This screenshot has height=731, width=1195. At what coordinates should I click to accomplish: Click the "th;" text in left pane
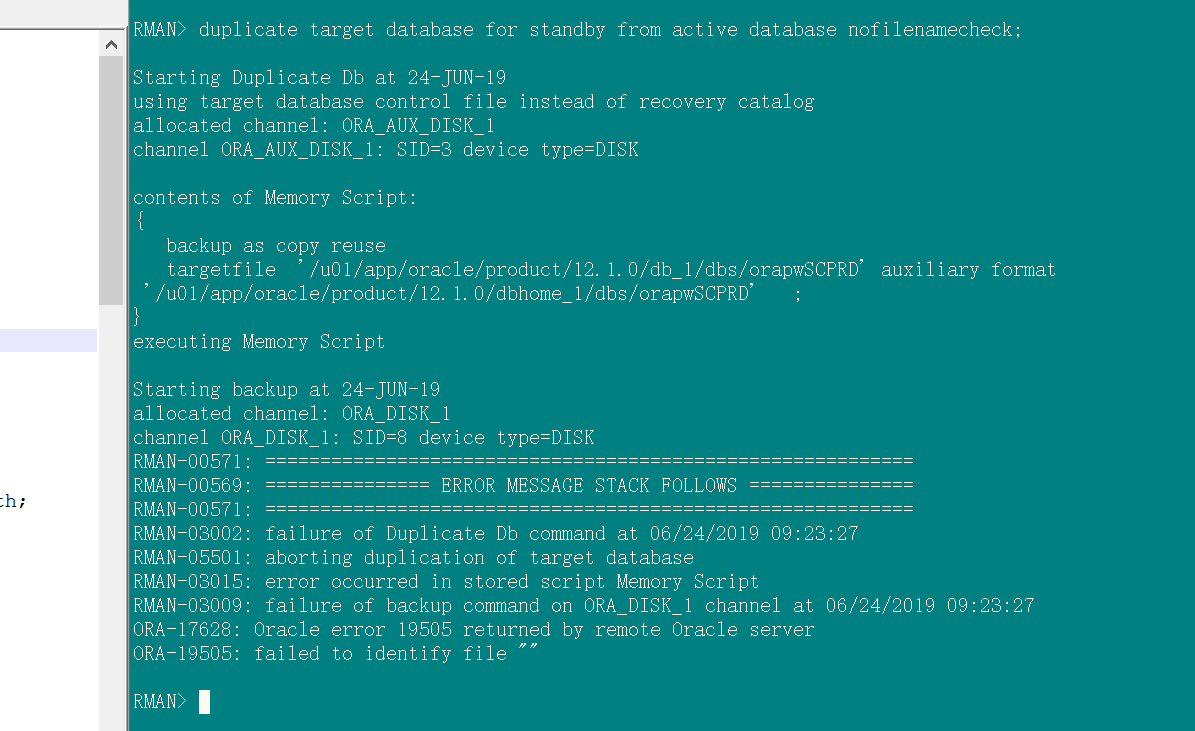click(13, 501)
